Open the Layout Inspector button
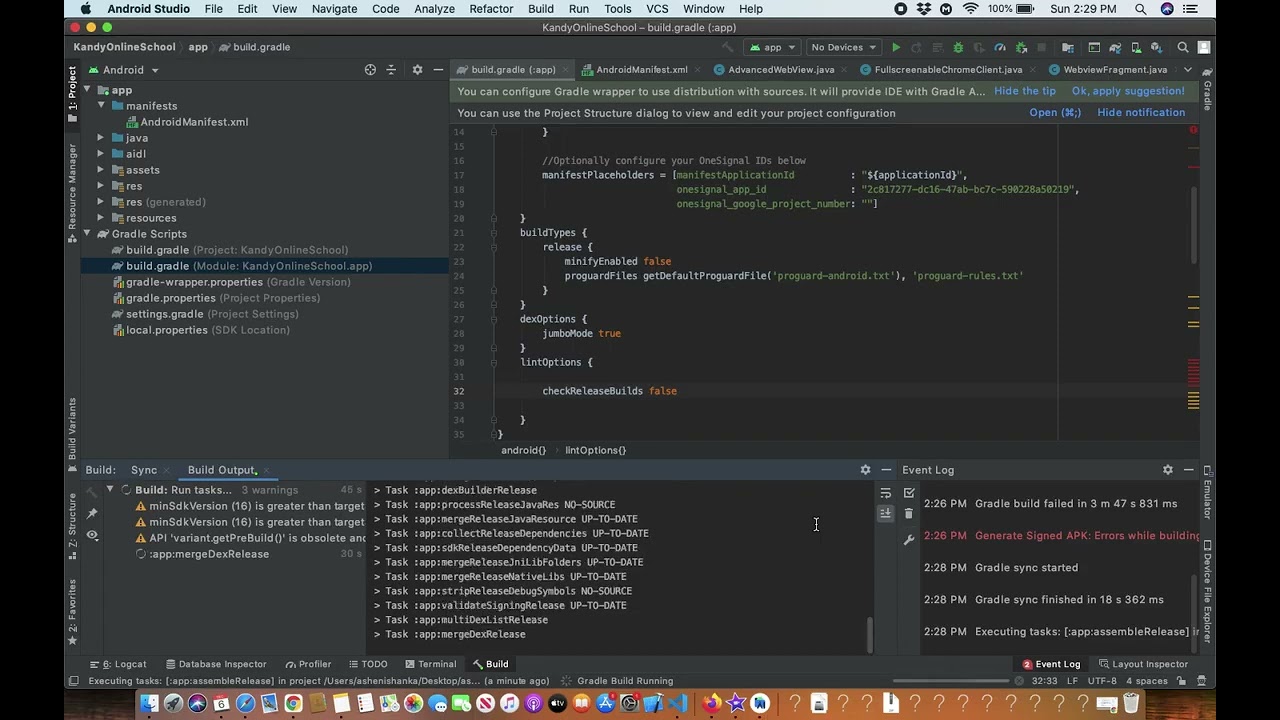Viewport: 1280px width, 720px height. tap(1142, 664)
